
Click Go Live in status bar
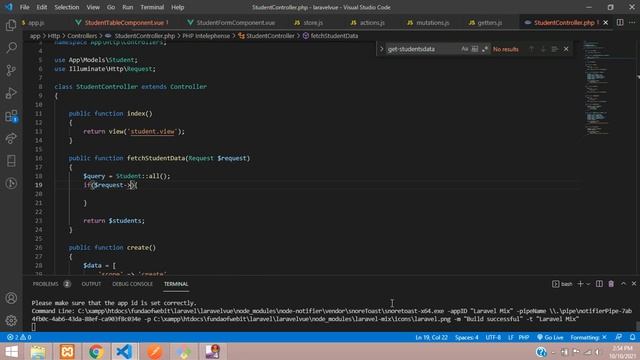click(550, 338)
